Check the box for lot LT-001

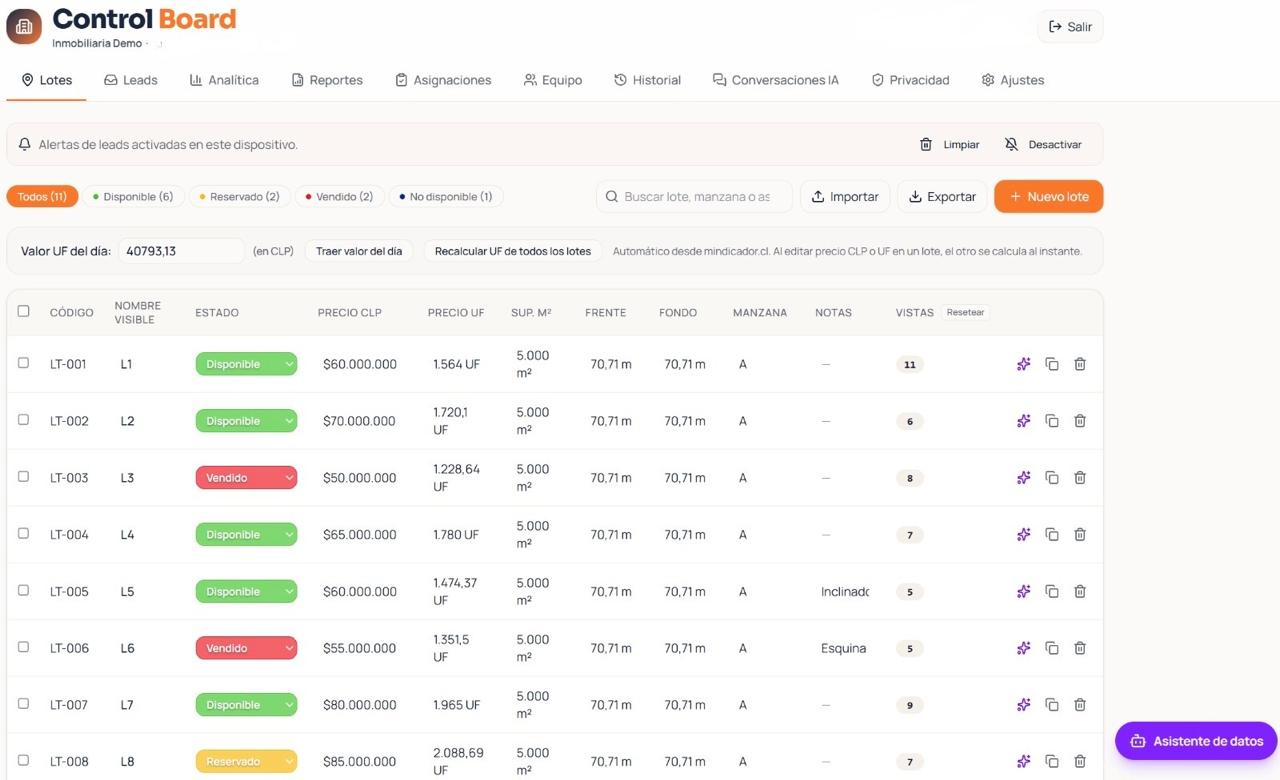coord(24,363)
